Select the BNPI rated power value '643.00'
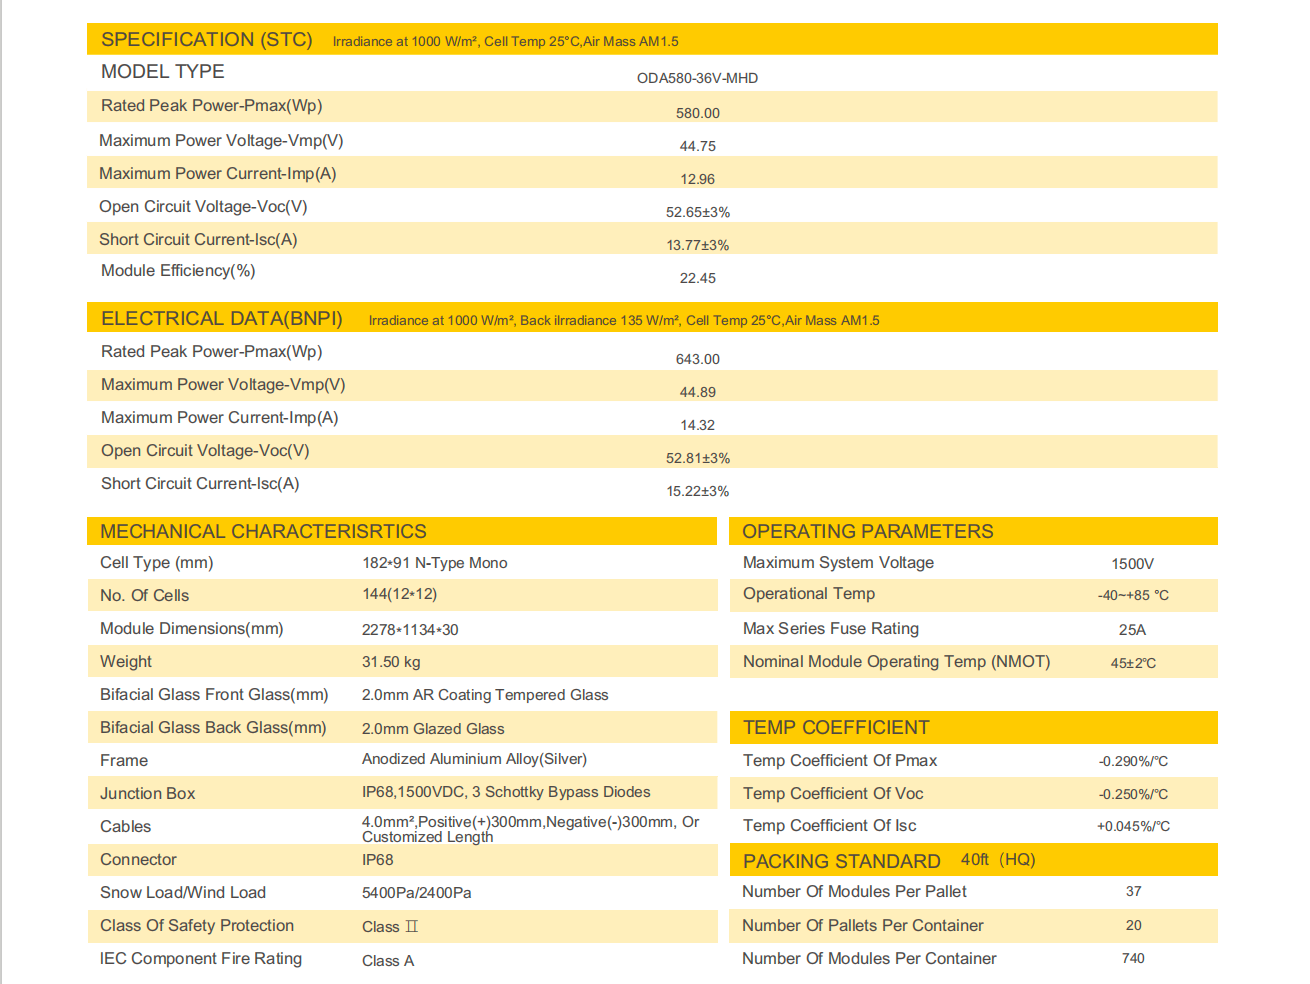 (x=698, y=359)
